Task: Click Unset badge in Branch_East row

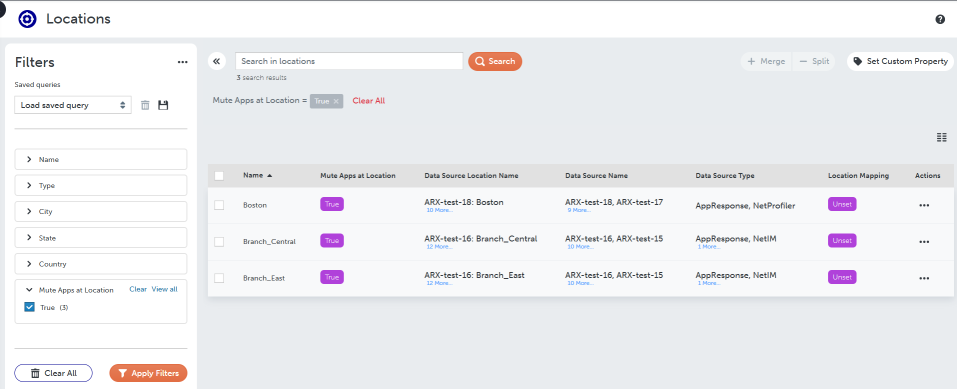Action: click(x=842, y=277)
